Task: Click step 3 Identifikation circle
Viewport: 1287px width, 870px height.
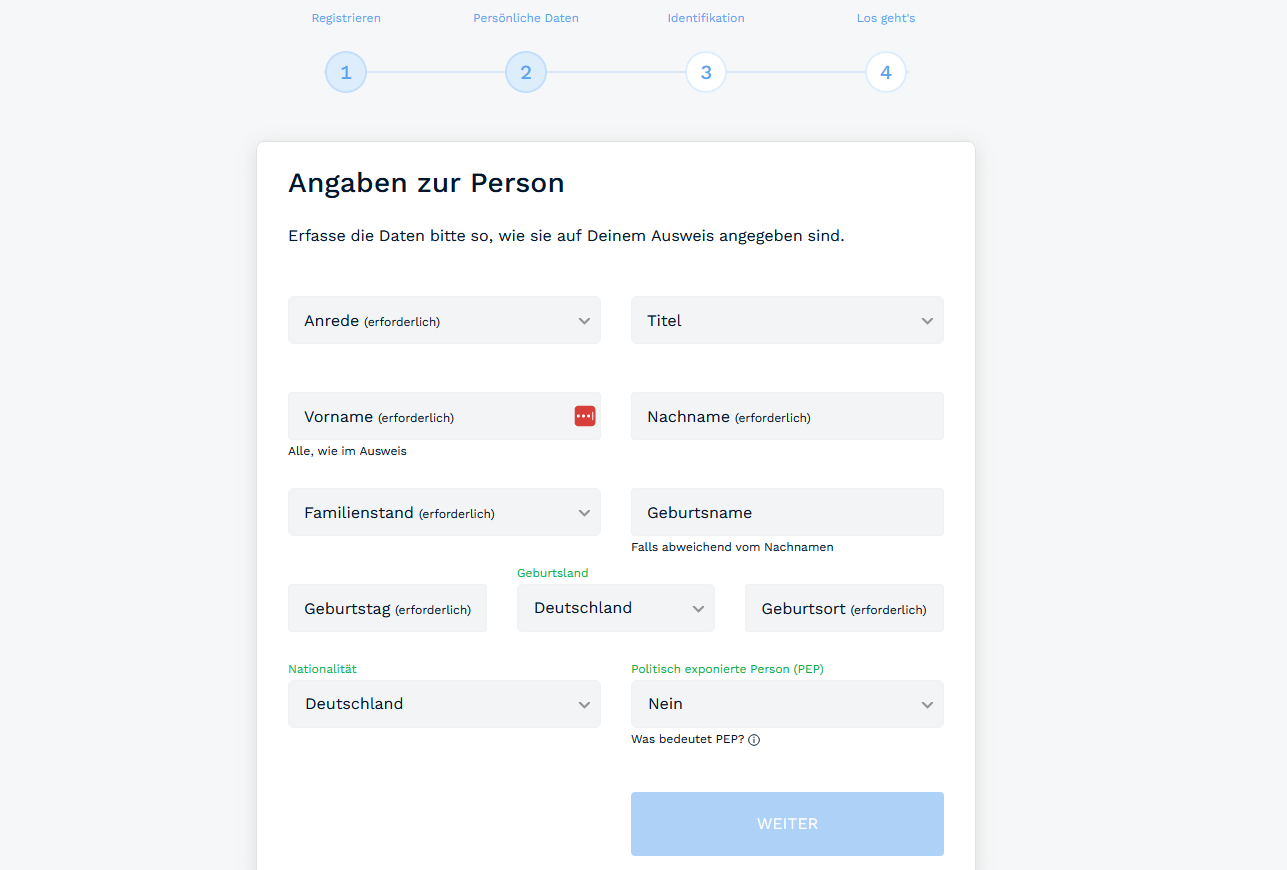Action: (x=706, y=73)
